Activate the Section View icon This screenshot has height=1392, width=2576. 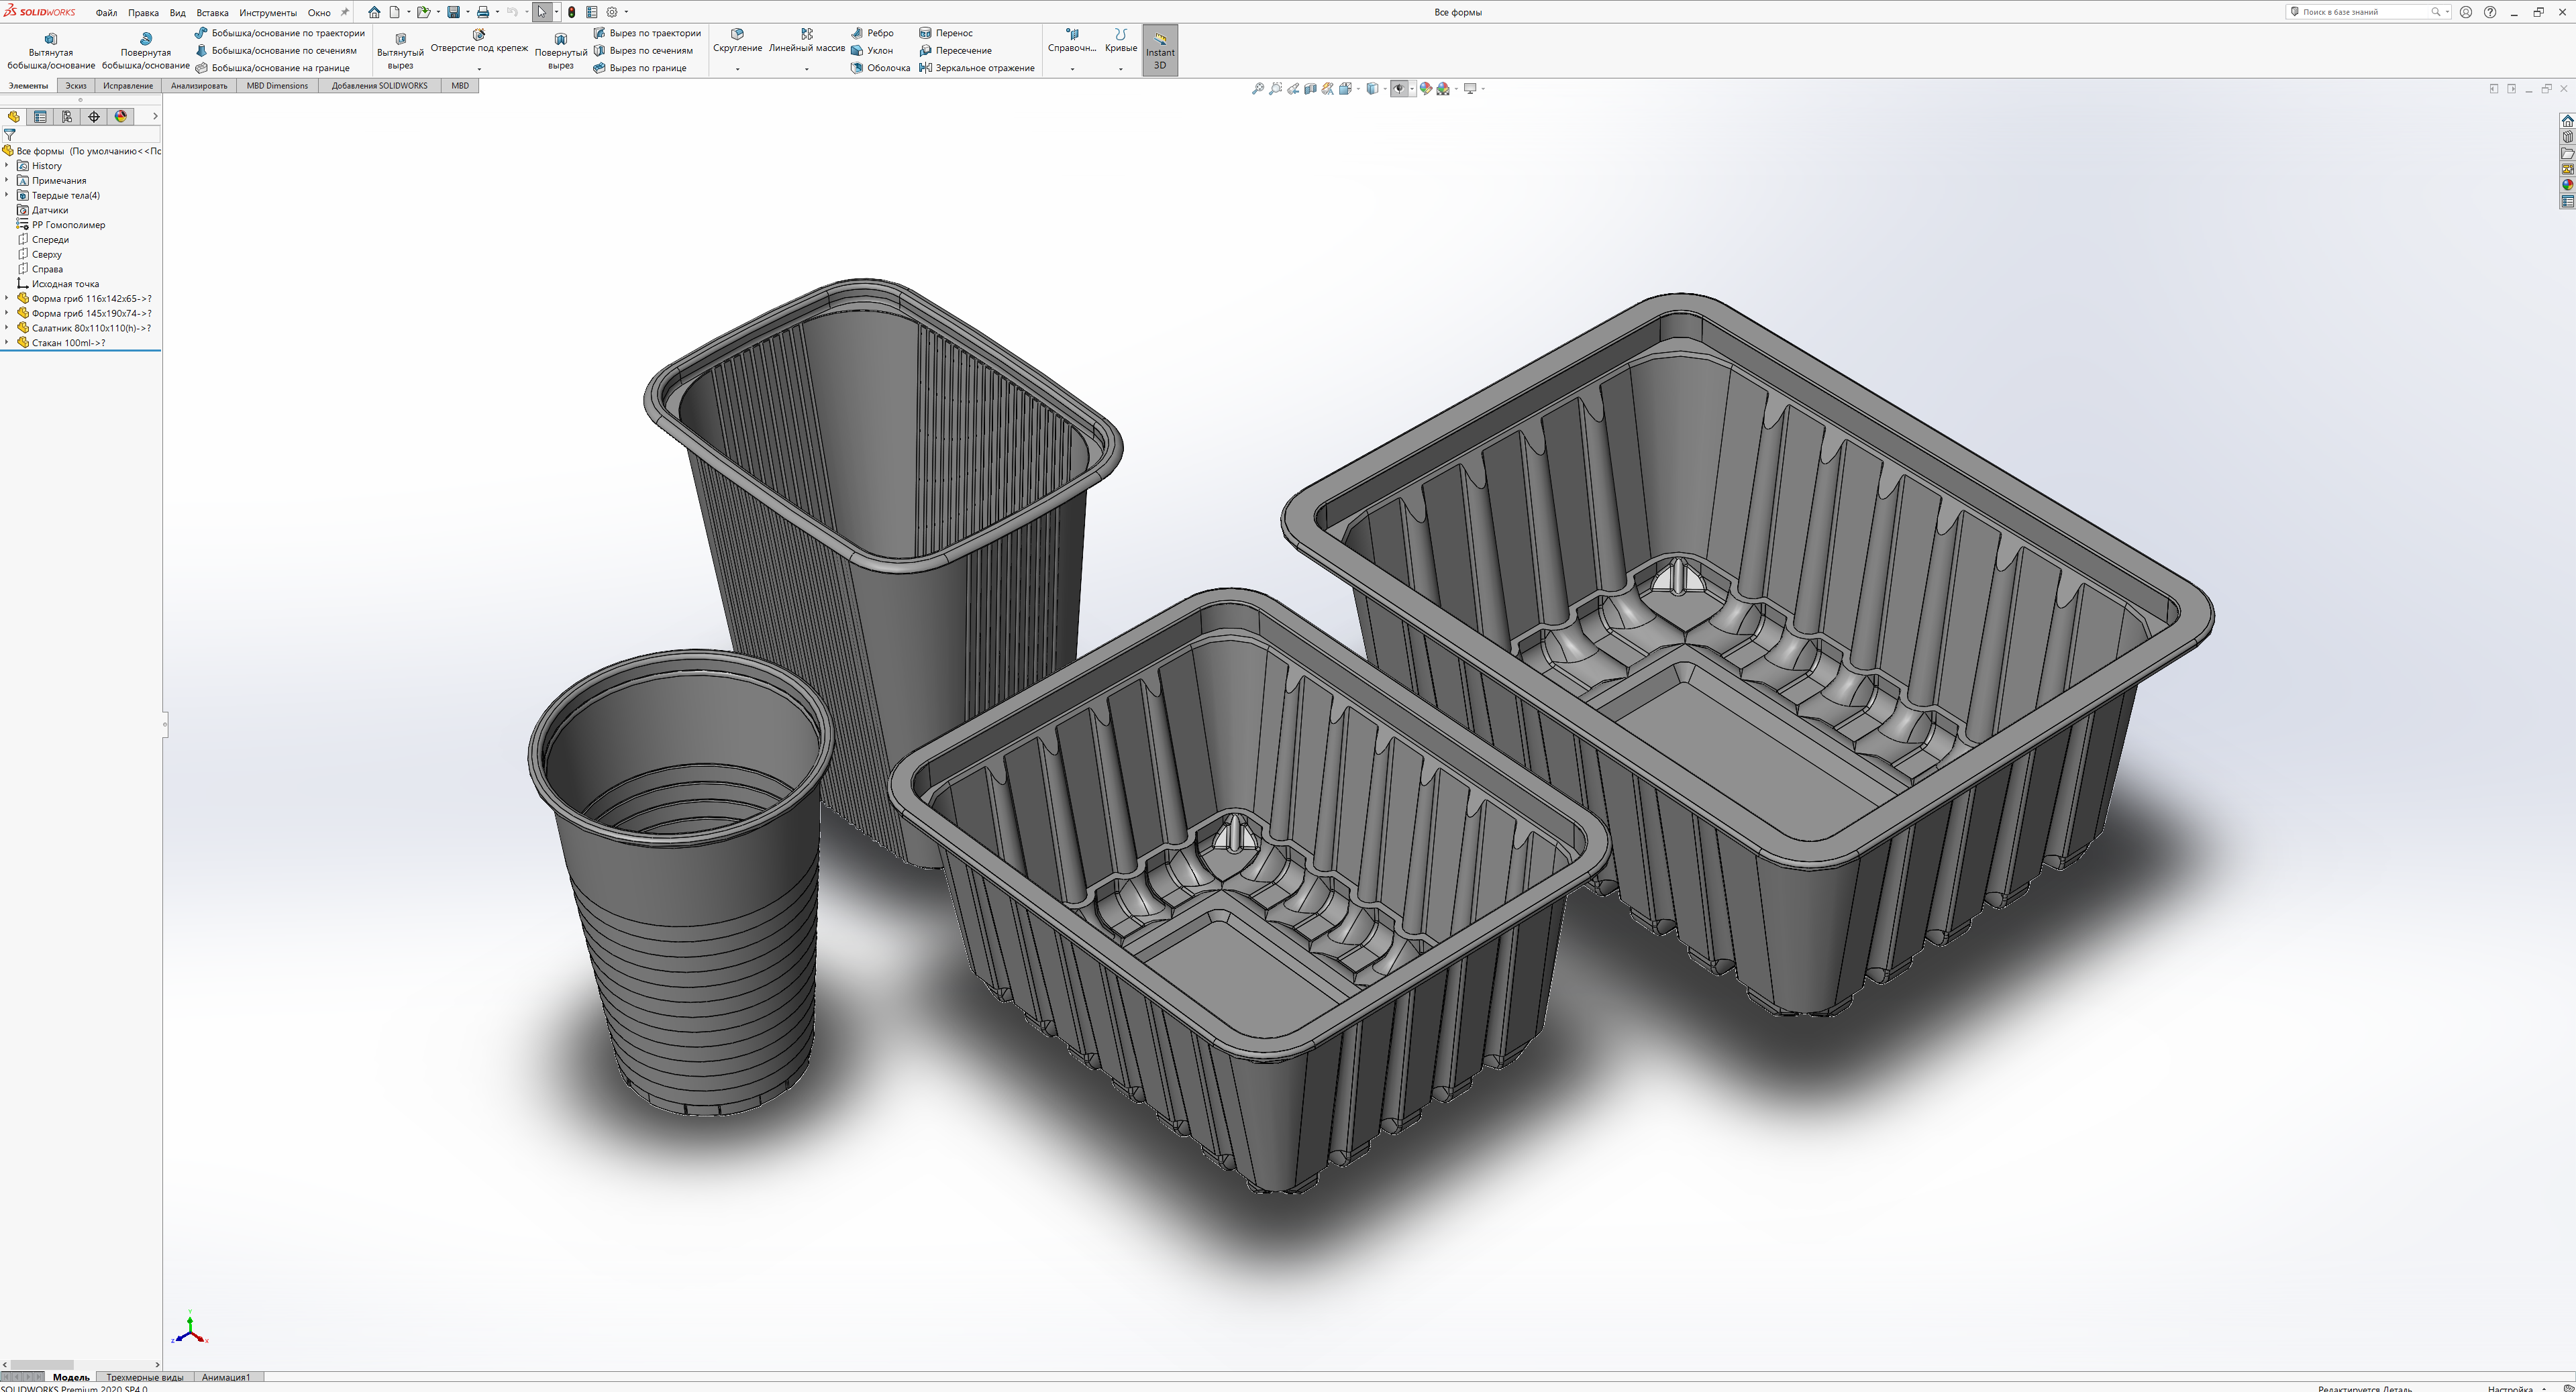1310,89
